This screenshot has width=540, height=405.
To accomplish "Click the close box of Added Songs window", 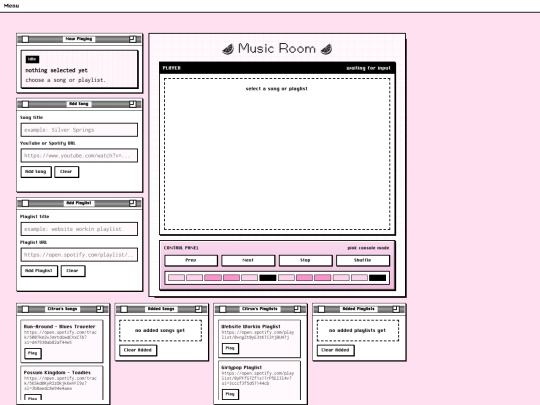I will click(124, 309).
